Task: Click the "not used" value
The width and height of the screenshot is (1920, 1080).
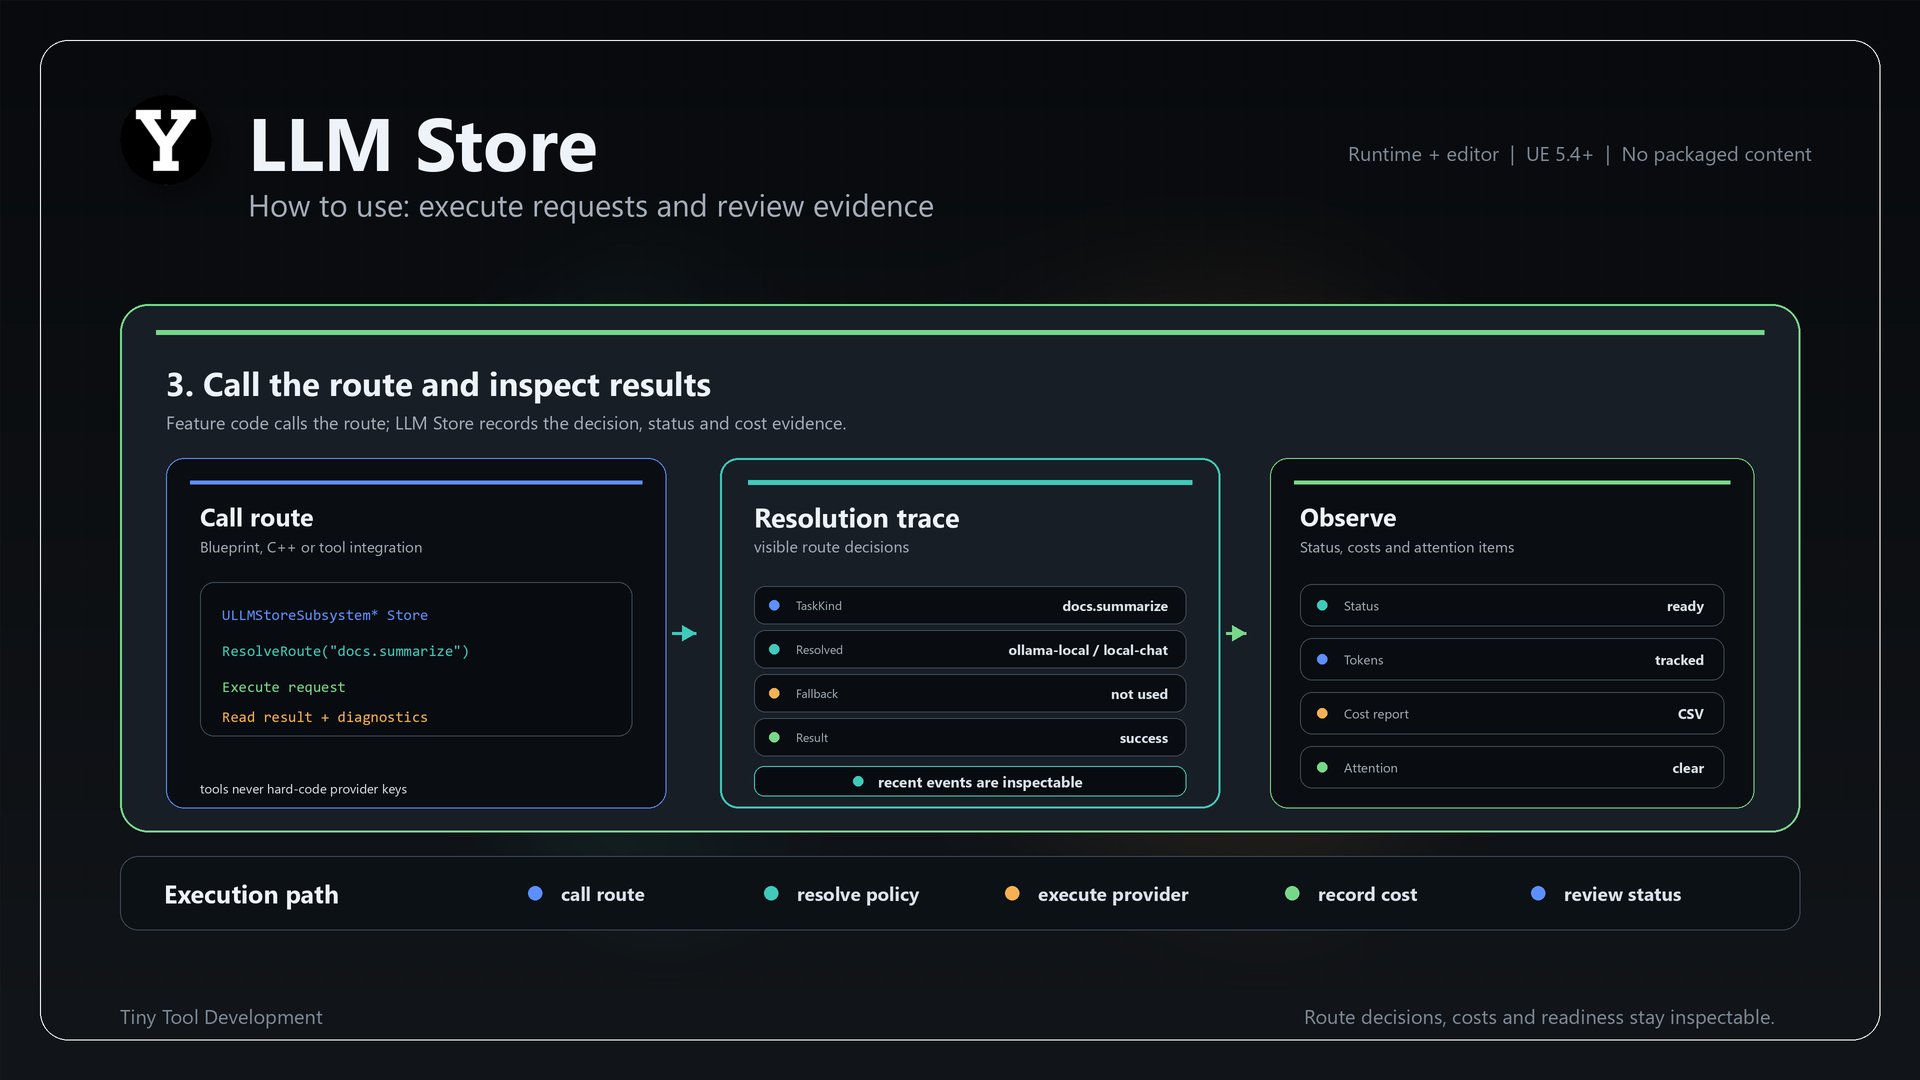Action: click(x=1139, y=694)
